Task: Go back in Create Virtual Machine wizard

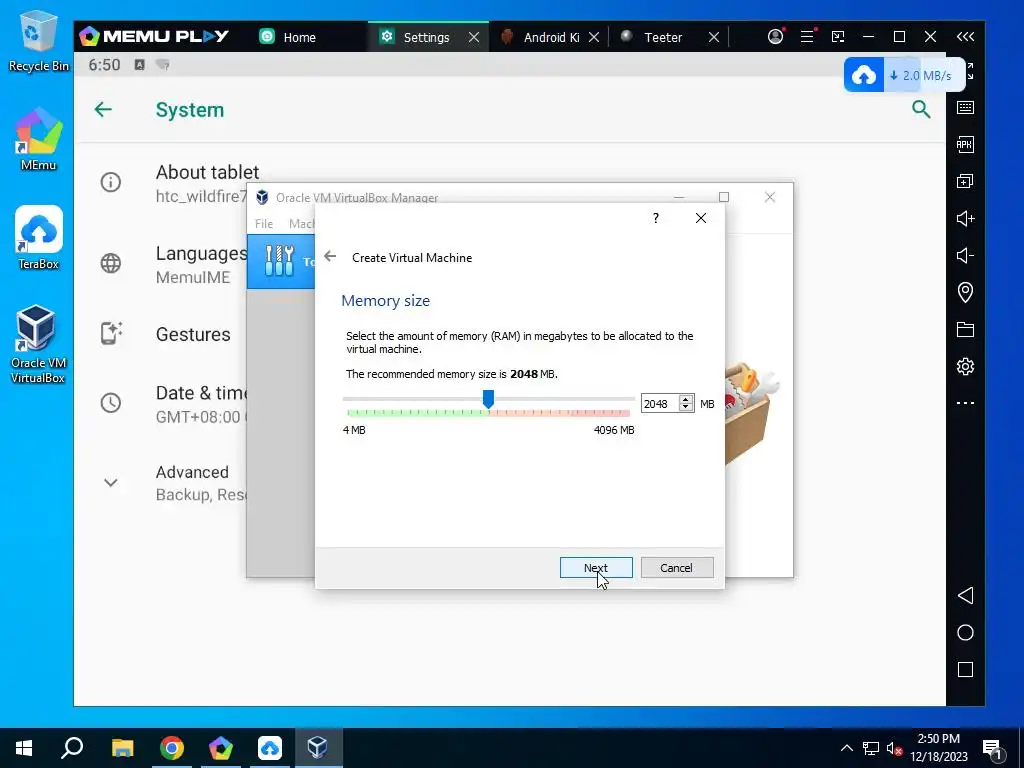Action: tap(330, 257)
